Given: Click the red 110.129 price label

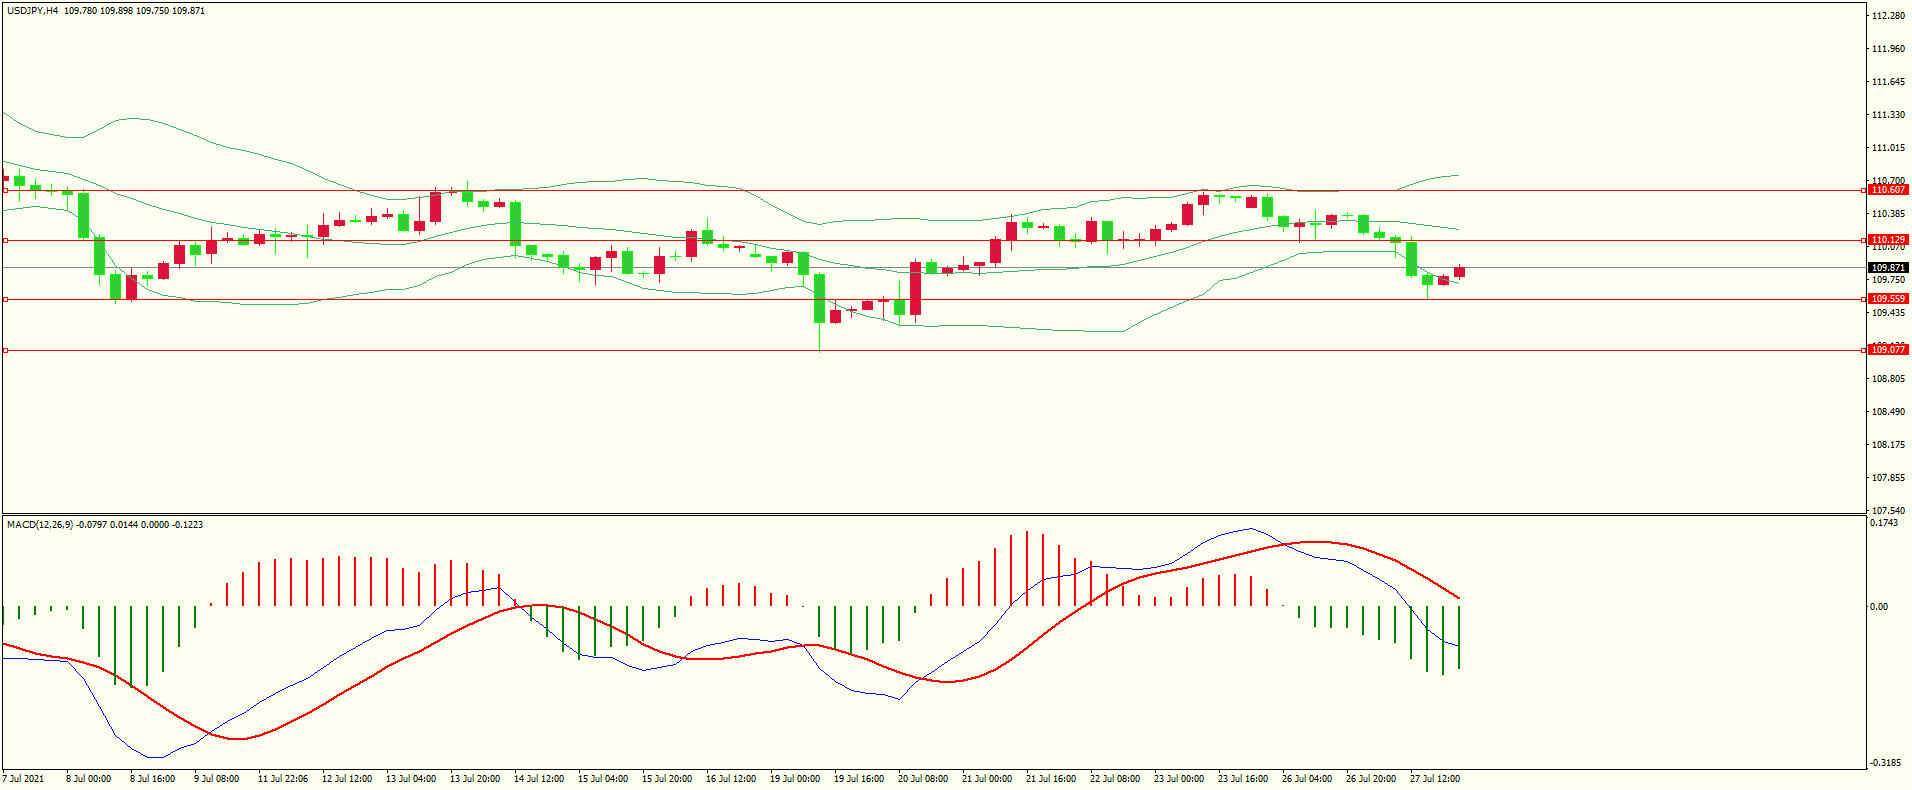Looking at the screenshot, I should [x=1888, y=240].
